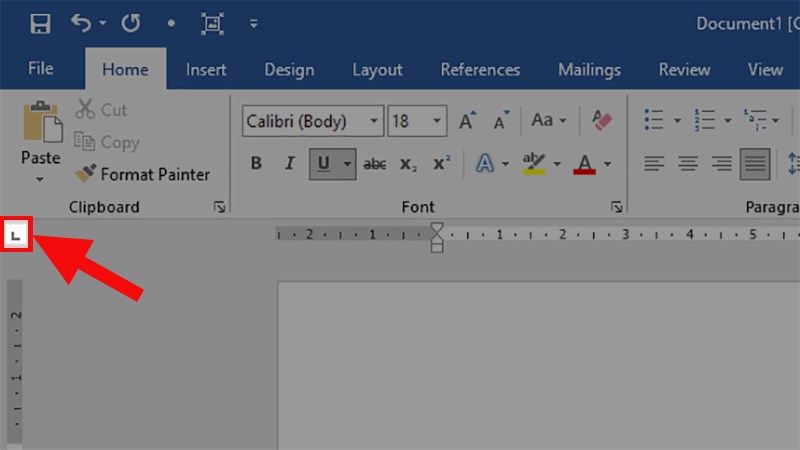Toggle bold formatting
The width and height of the screenshot is (800, 450).
[256, 163]
